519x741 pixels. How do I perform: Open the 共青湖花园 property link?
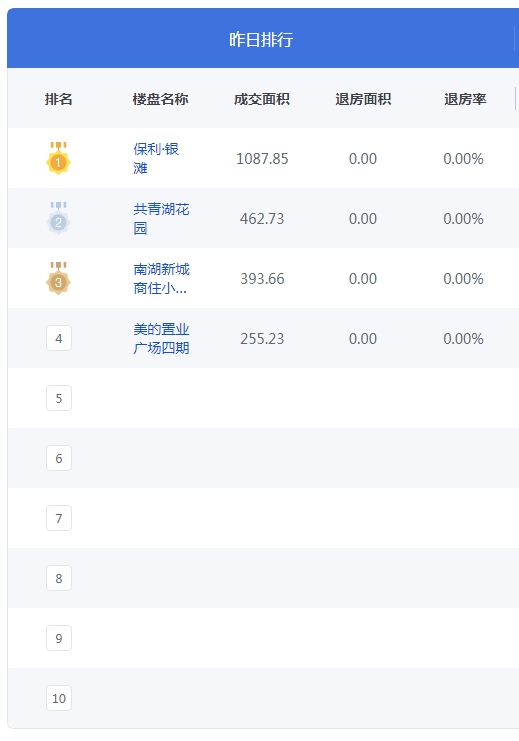[161, 218]
